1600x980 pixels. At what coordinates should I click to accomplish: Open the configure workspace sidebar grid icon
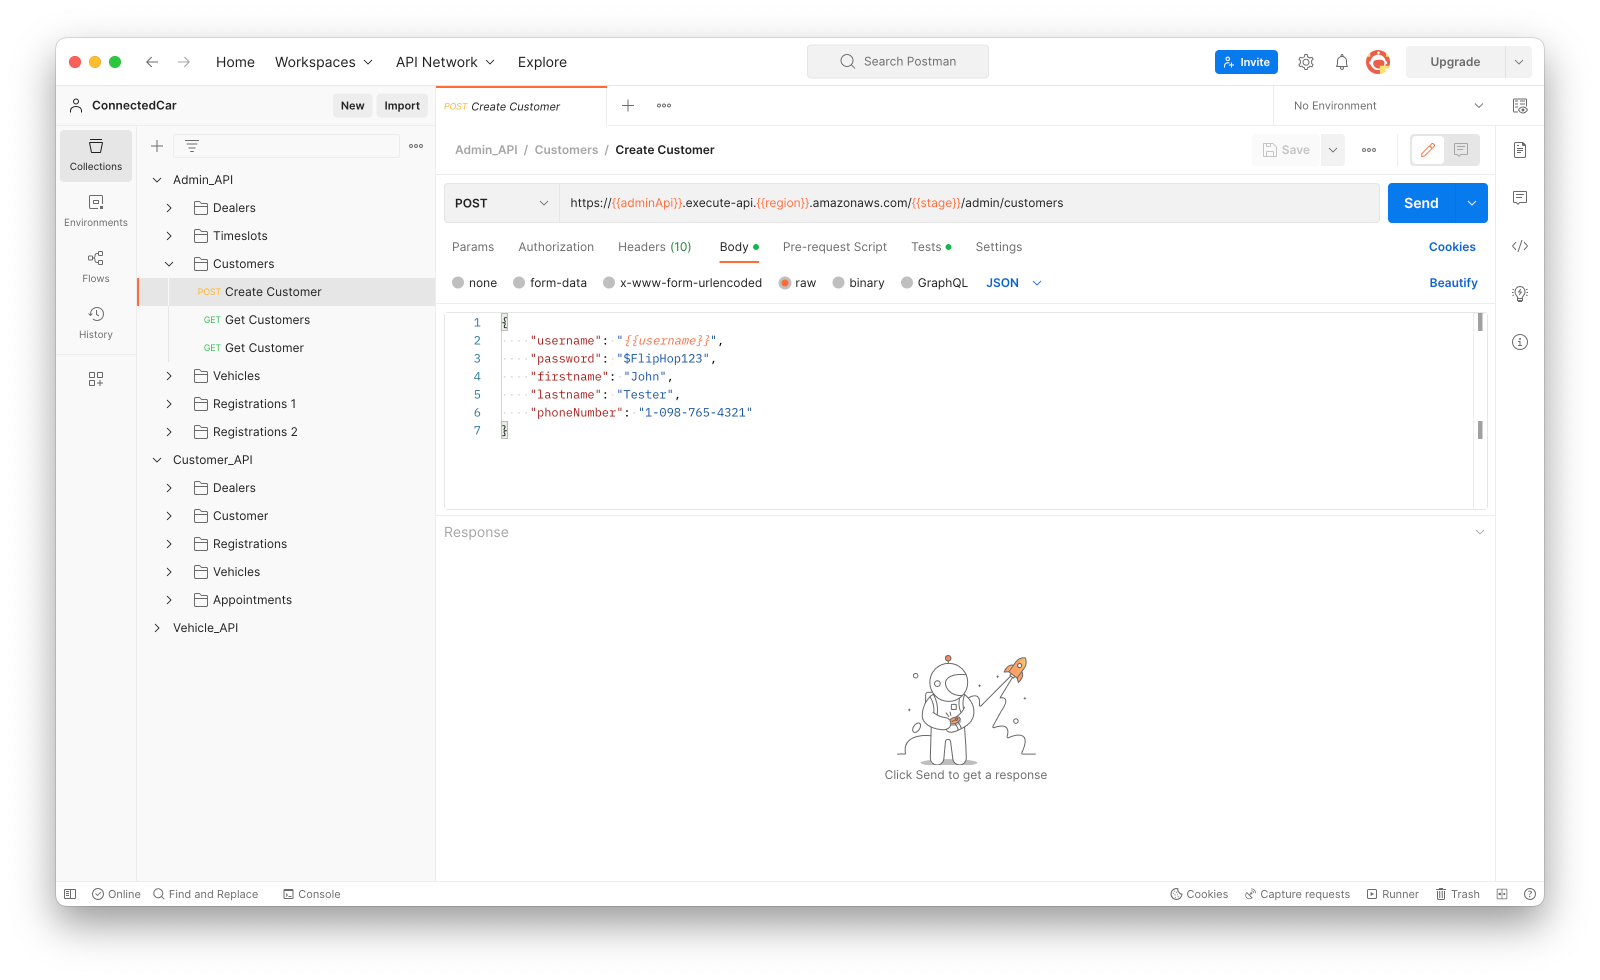pyautogui.click(x=96, y=379)
